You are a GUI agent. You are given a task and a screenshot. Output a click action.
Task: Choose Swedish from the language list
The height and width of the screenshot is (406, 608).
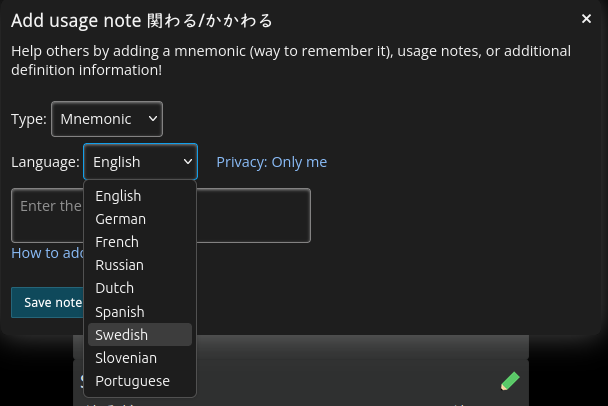pos(140,335)
